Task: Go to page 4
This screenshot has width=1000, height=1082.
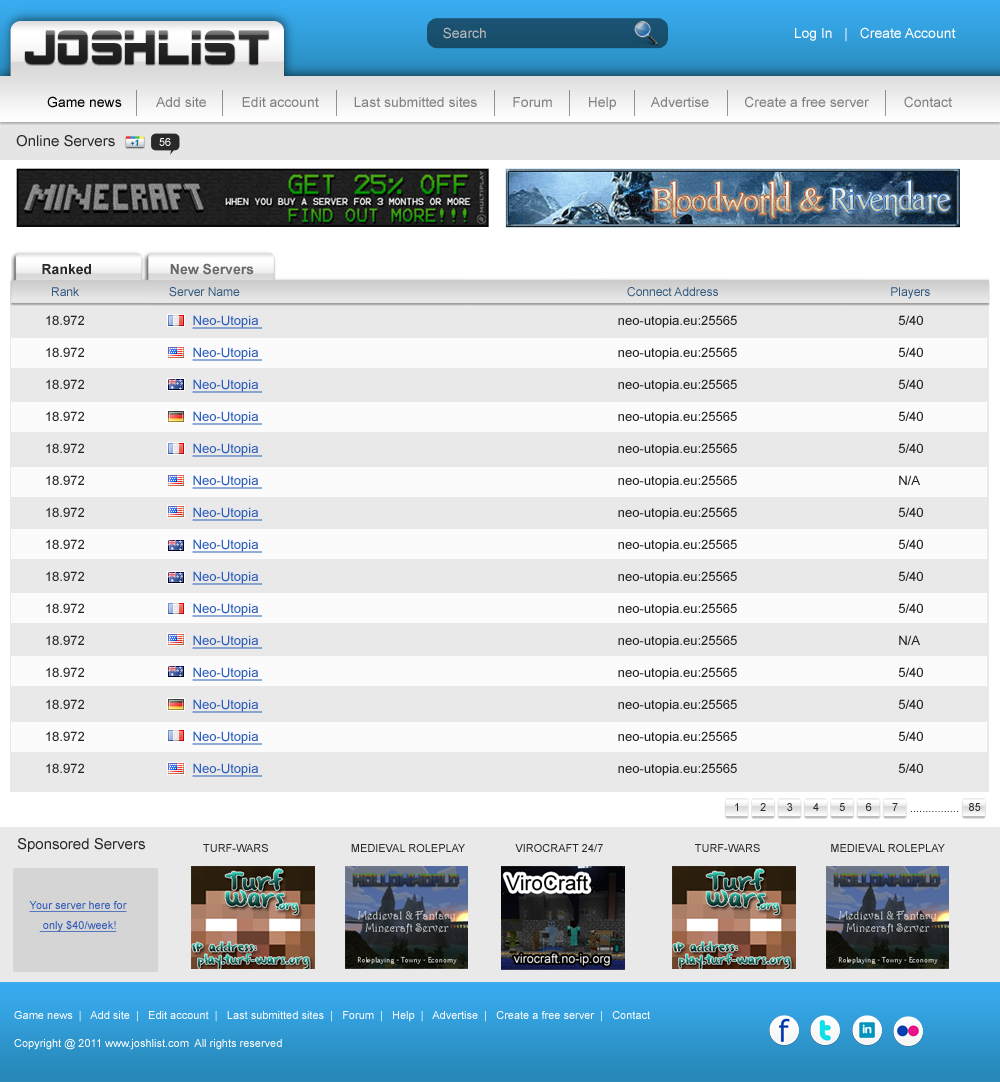Action: click(815, 807)
